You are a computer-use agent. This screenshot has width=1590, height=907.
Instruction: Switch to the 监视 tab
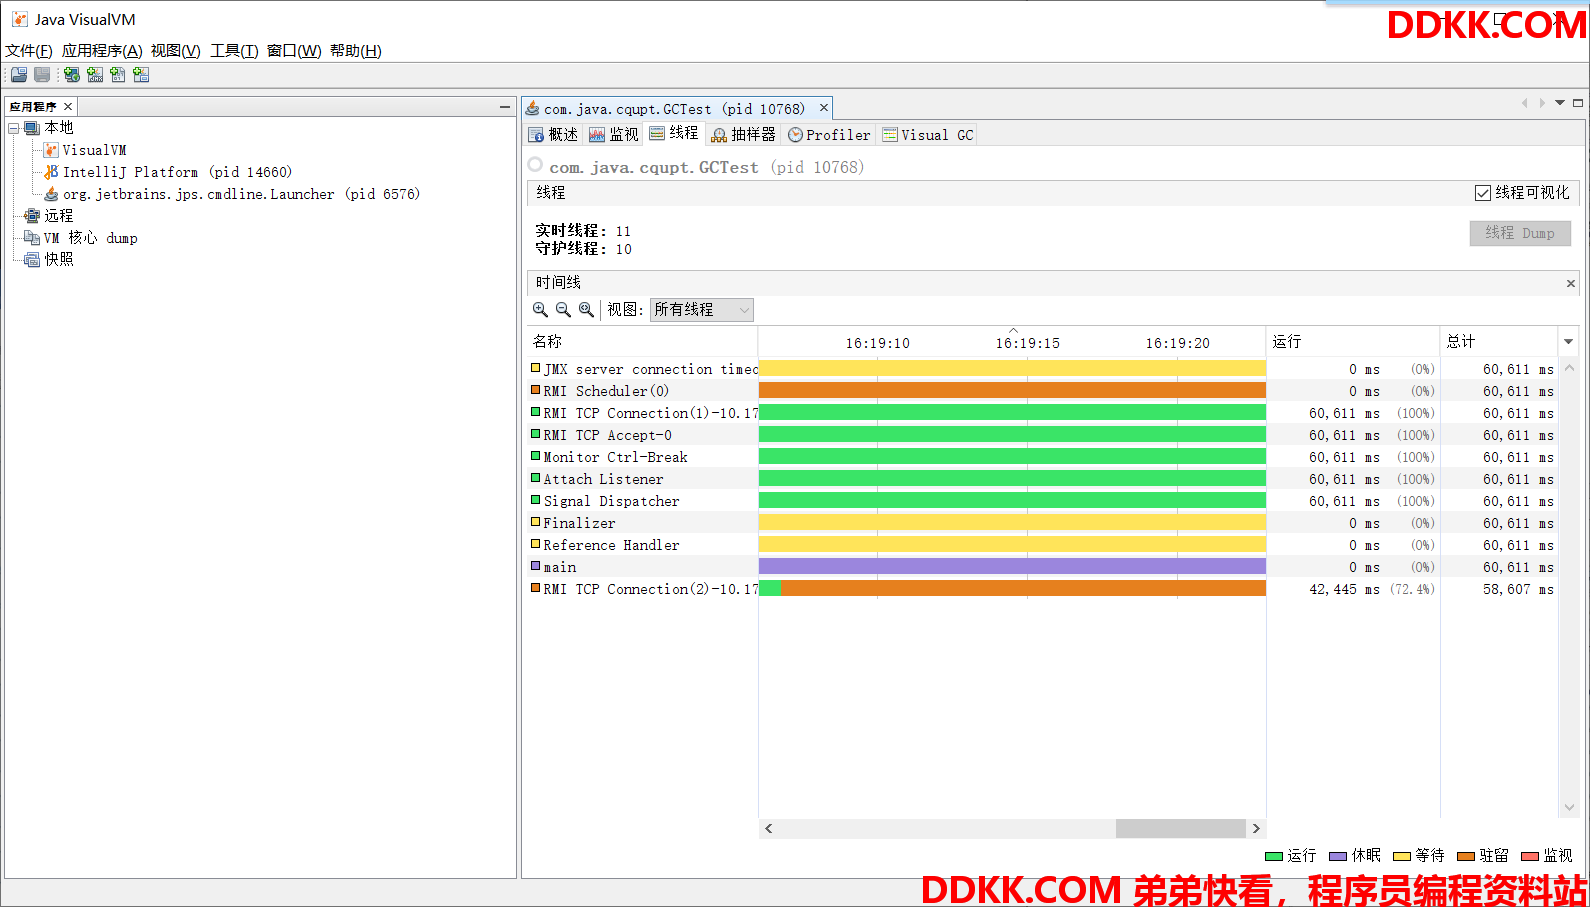coord(614,135)
